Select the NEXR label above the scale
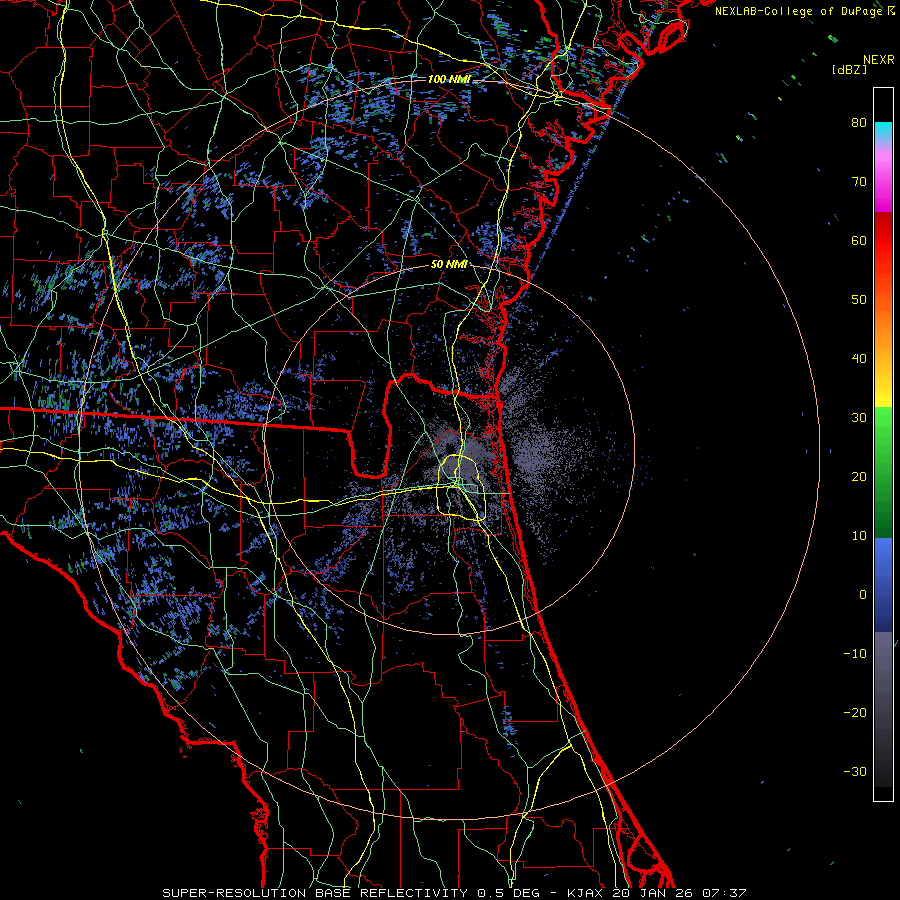The height and width of the screenshot is (900, 900). click(878, 60)
